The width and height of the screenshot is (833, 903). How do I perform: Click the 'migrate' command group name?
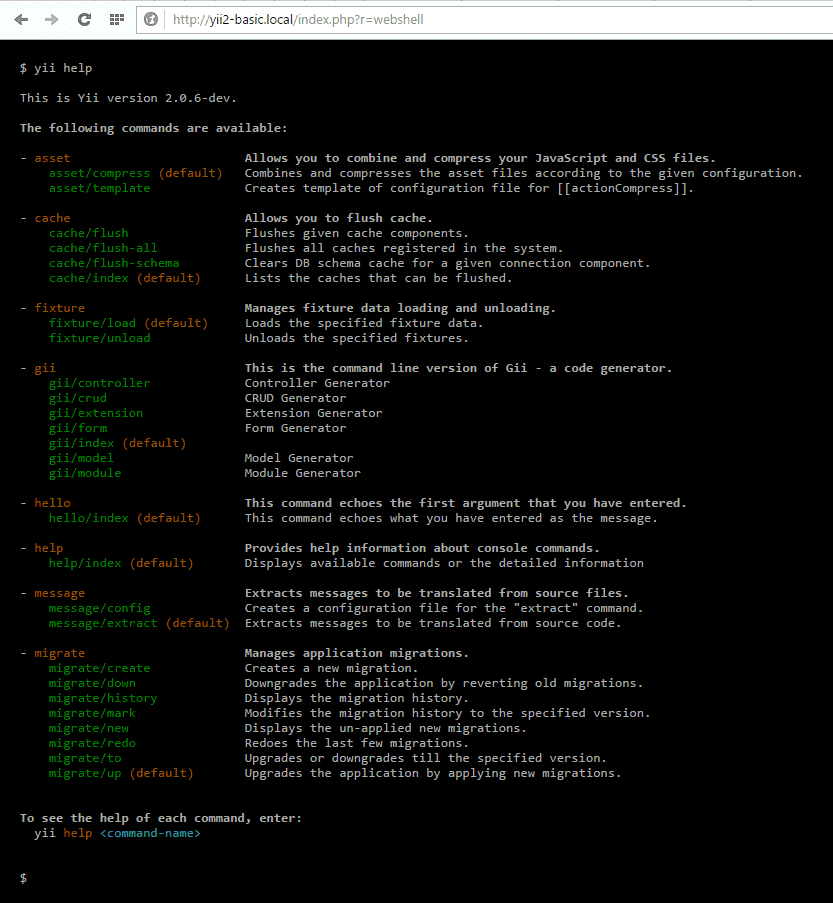(x=60, y=652)
